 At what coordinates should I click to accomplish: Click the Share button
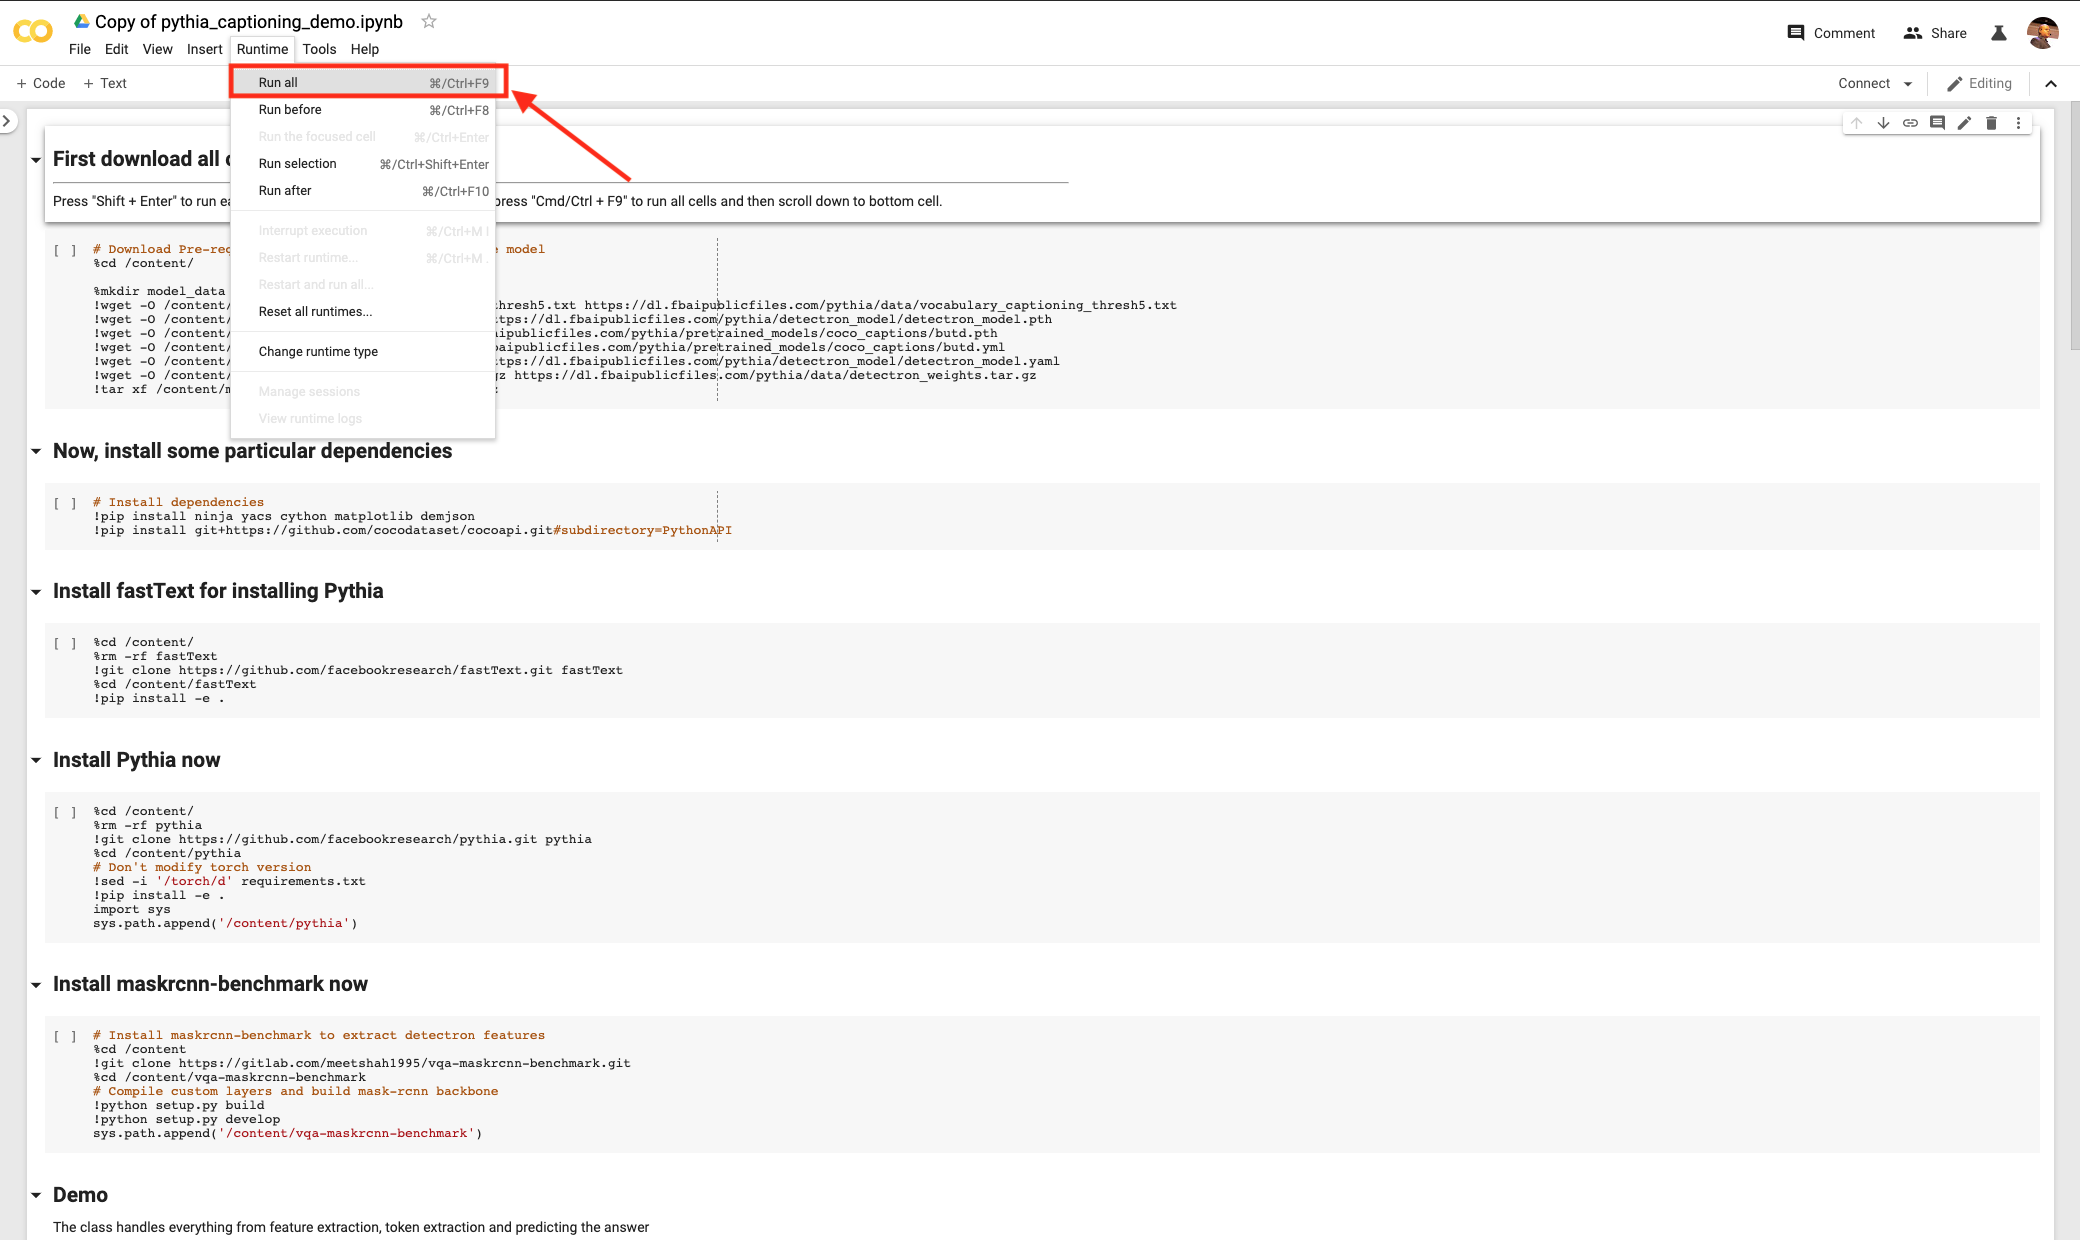coord(1935,33)
